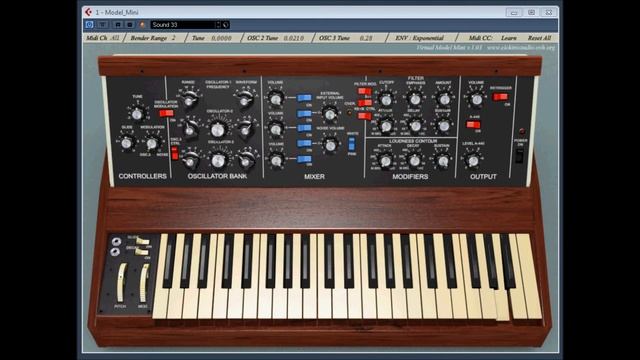The image size is (640, 360).
Task: Toggle the A-440 red switch
Action: pos(473,125)
